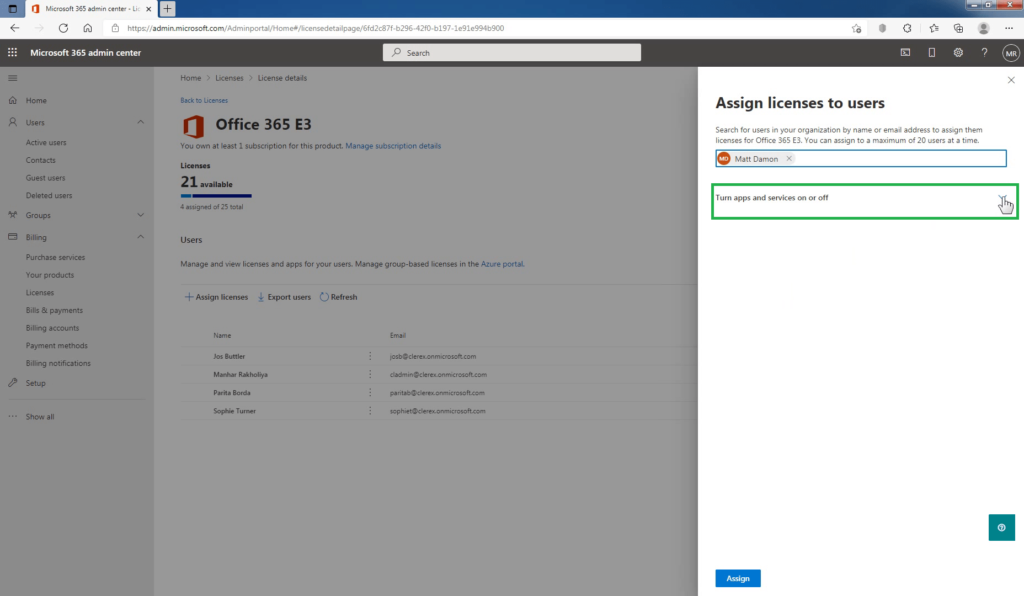
Task: Click Assign licenses command
Action: click(x=216, y=297)
